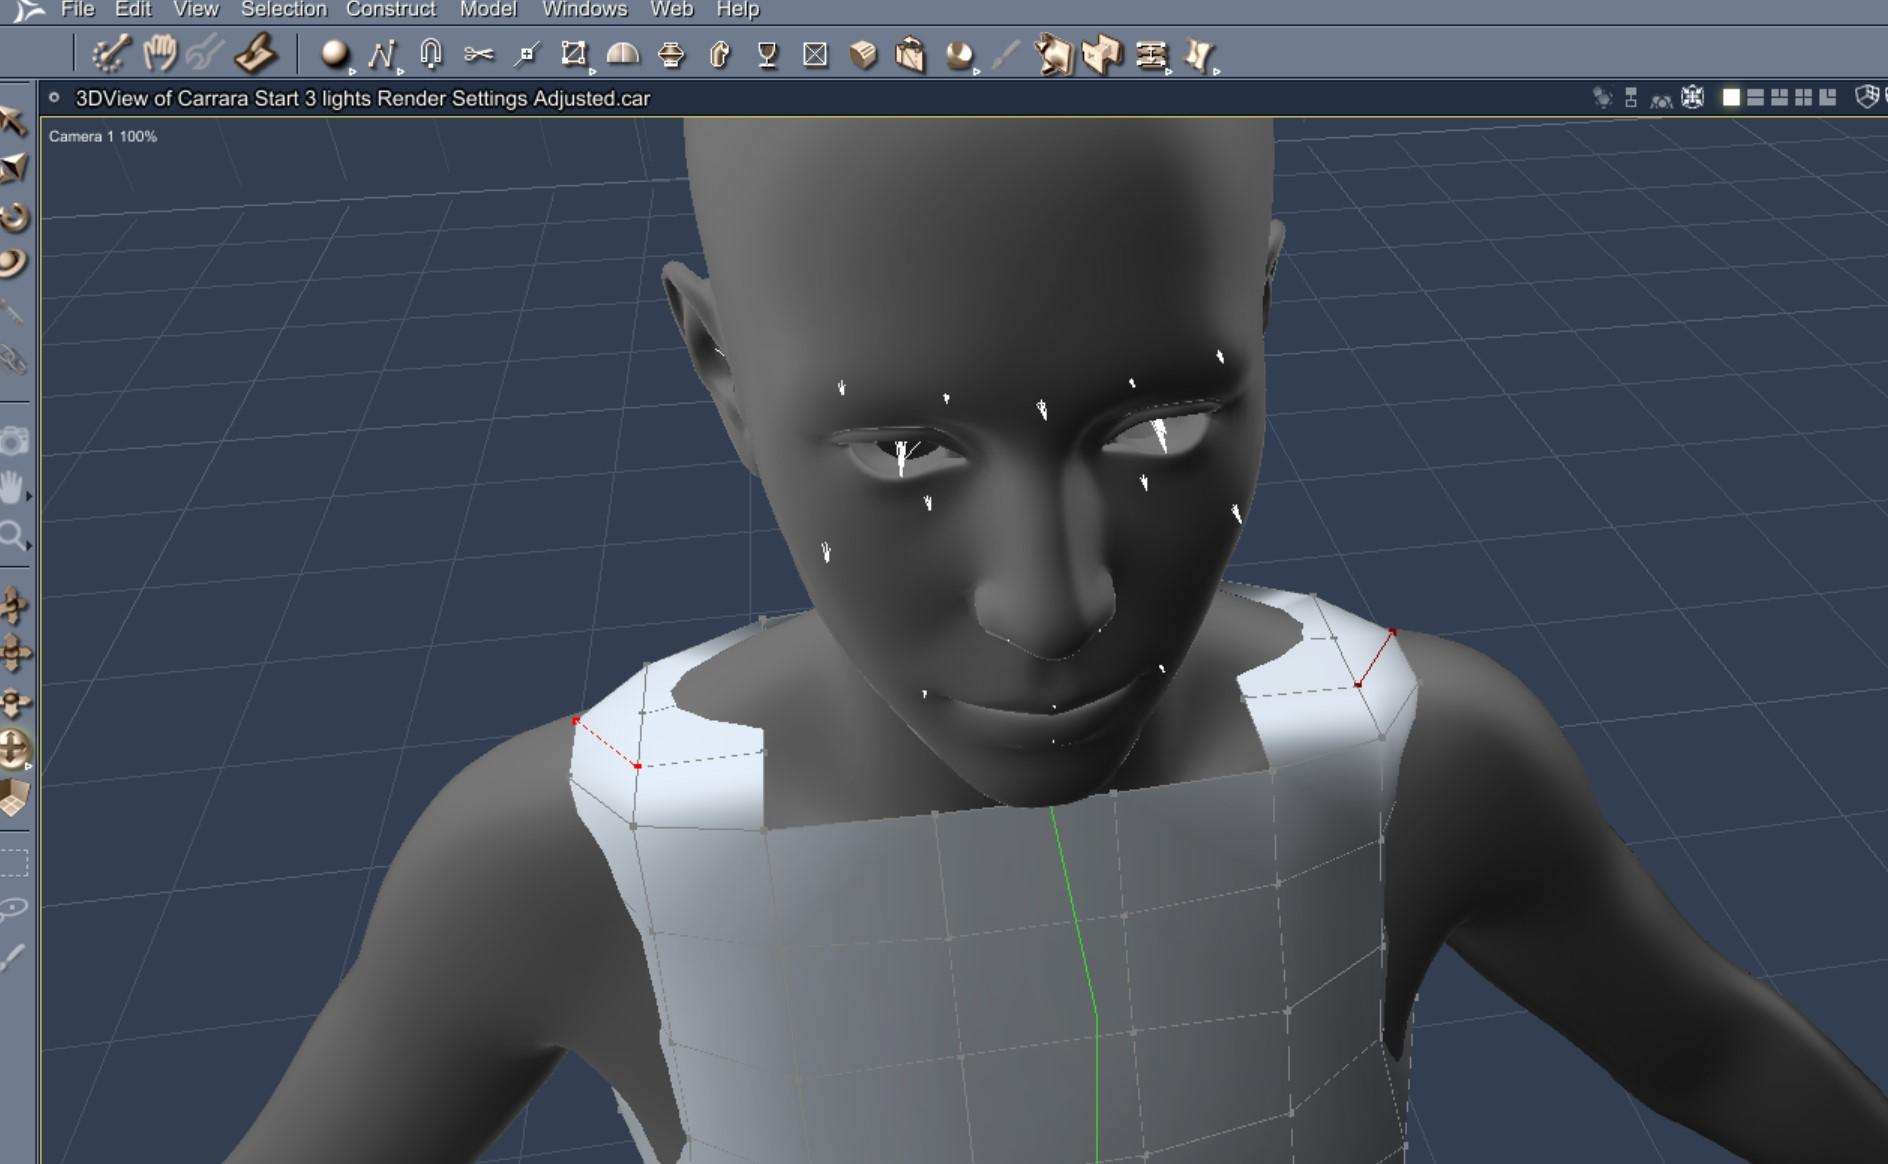The width and height of the screenshot is (1888, 1164).
Task: Click the second folded-mesh tool icon
Action: (1102, 54)
